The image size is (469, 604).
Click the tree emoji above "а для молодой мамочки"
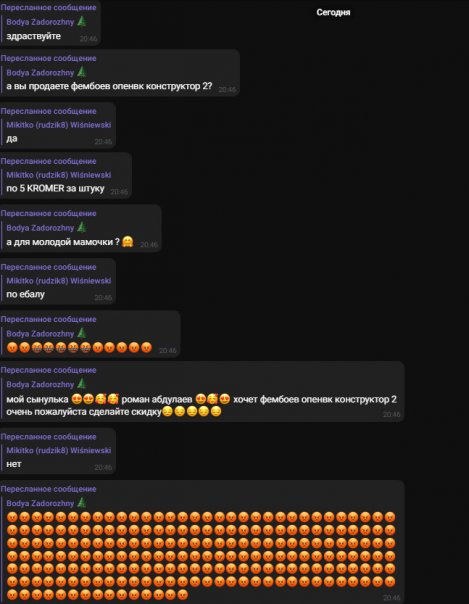pos(82,227)
